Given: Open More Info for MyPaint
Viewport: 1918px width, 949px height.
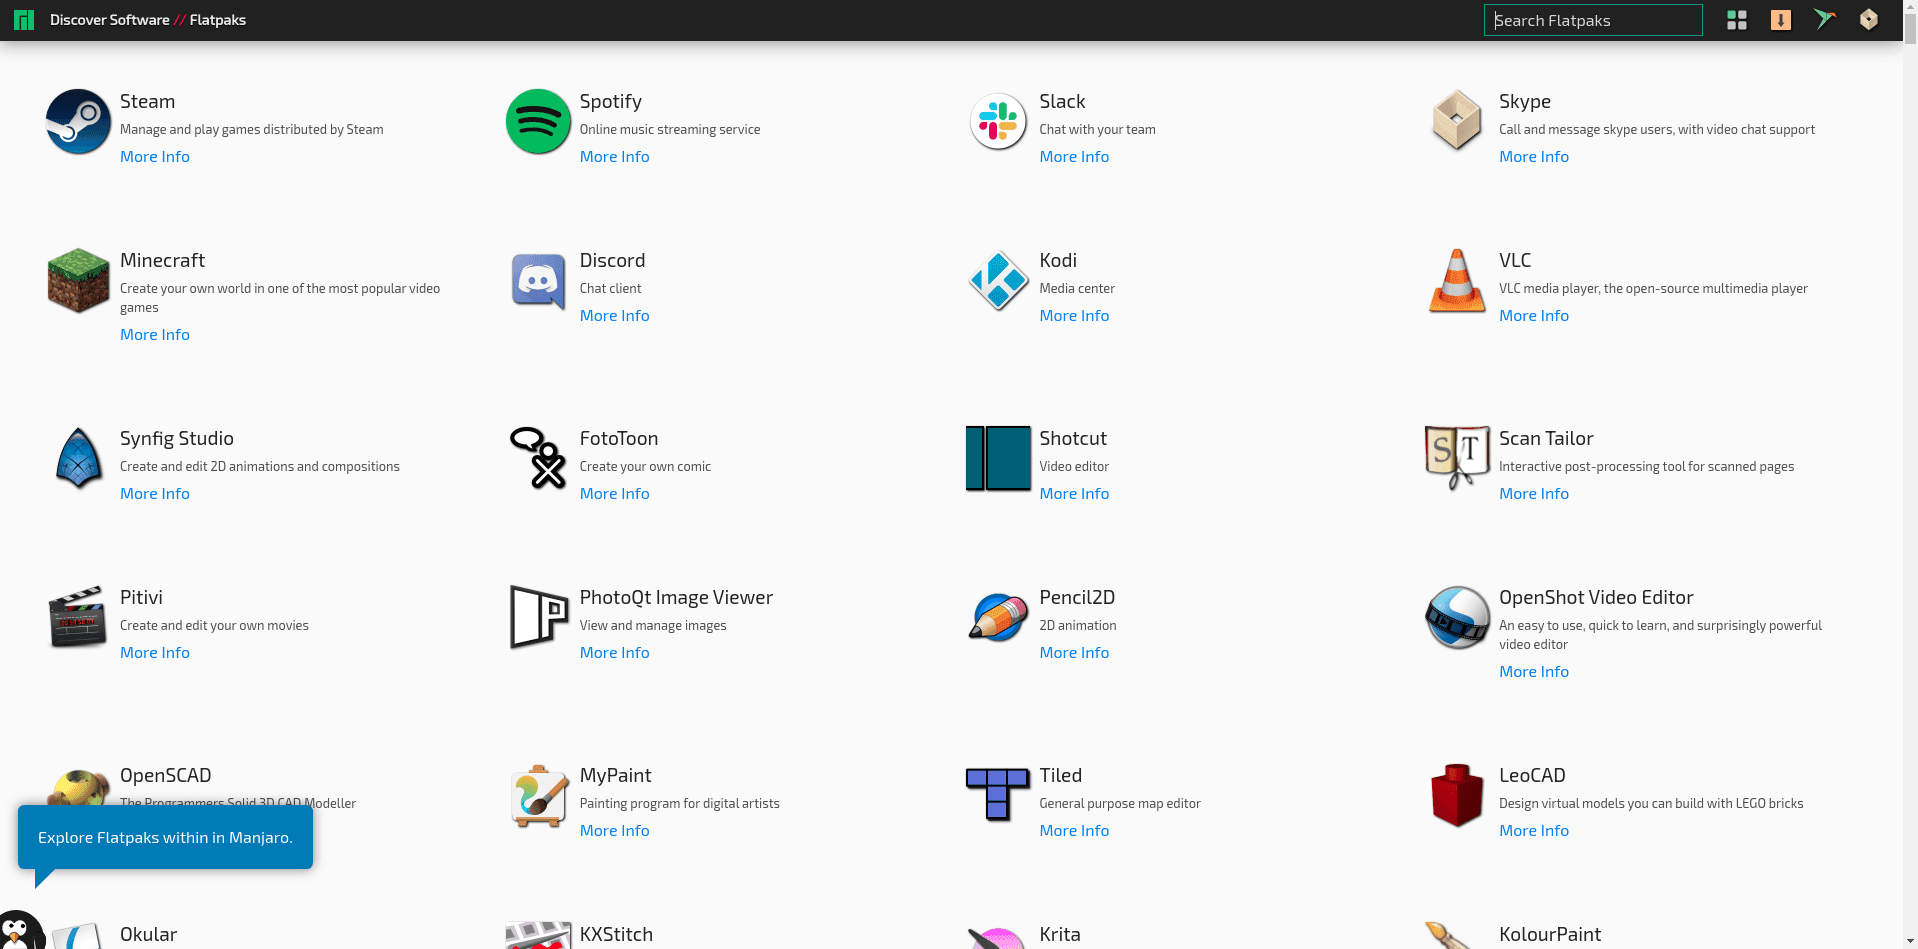Looking at the screenshot, I should (x=615, y=831).
